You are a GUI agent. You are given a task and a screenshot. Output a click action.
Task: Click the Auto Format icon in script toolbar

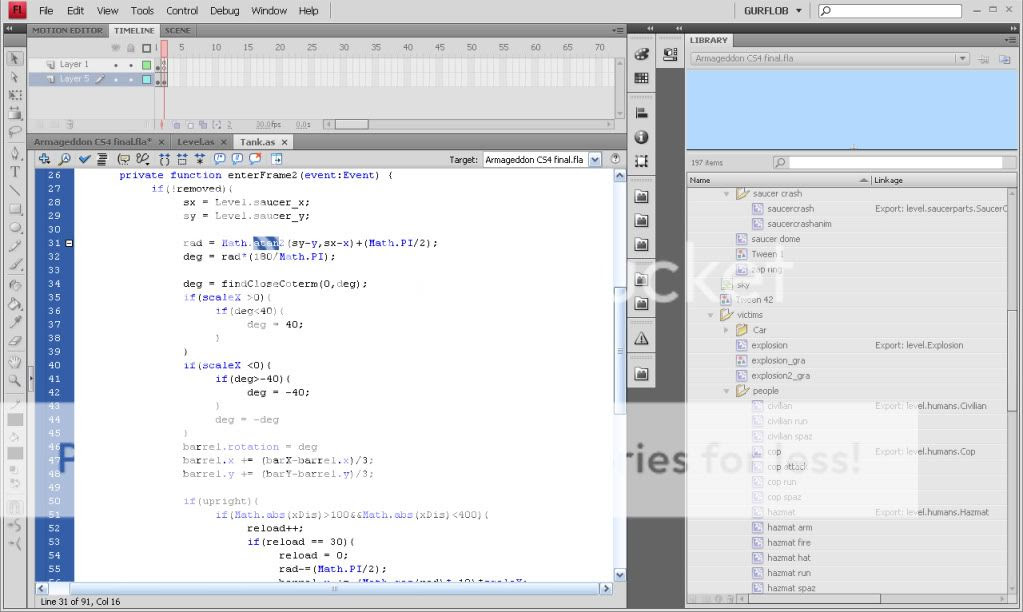coord(102,159)
